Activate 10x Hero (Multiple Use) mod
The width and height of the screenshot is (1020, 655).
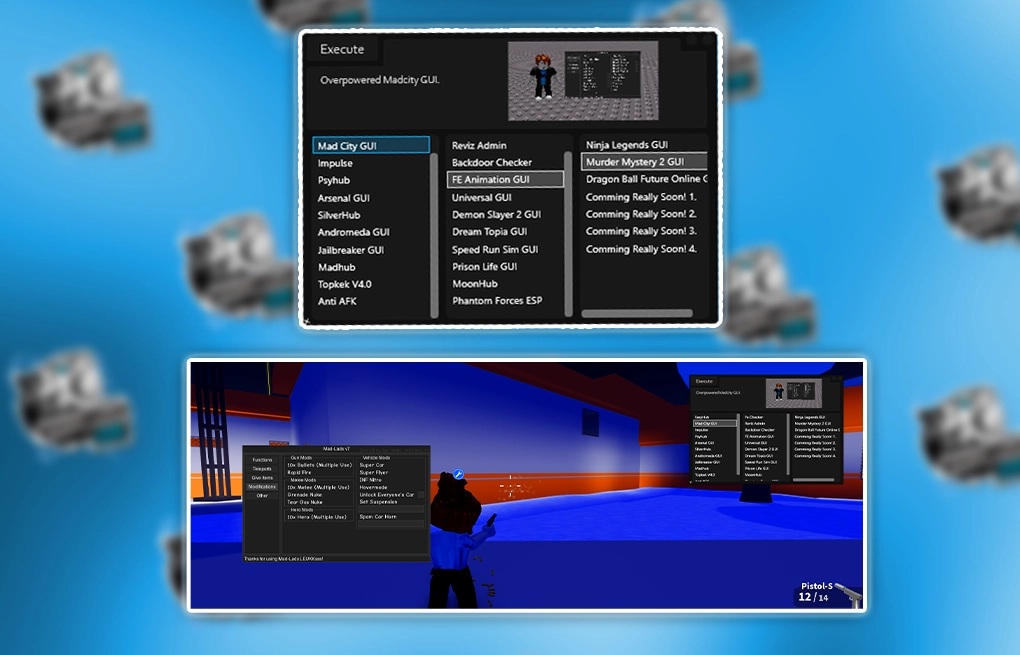click(317, 517)
